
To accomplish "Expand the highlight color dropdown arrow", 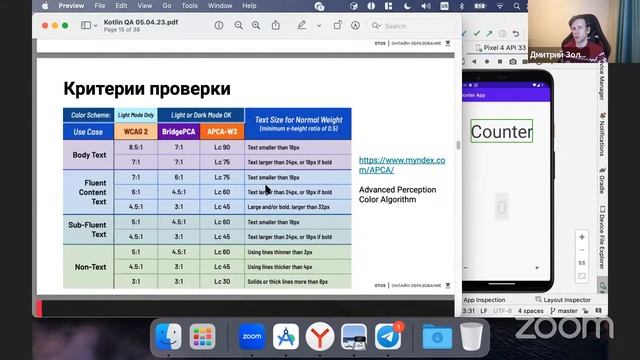I will pyautogui.click(x=319, y=26).
